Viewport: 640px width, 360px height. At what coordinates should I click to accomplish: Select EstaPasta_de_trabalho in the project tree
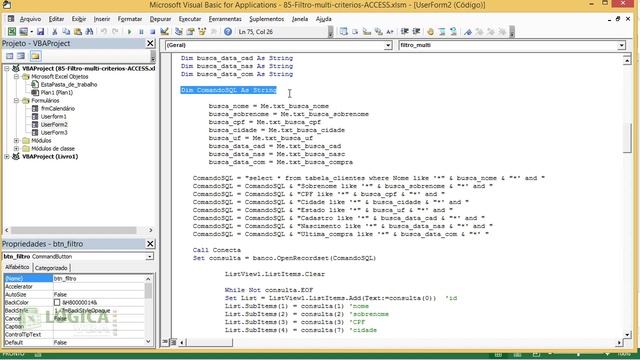[x=69, y=84]
